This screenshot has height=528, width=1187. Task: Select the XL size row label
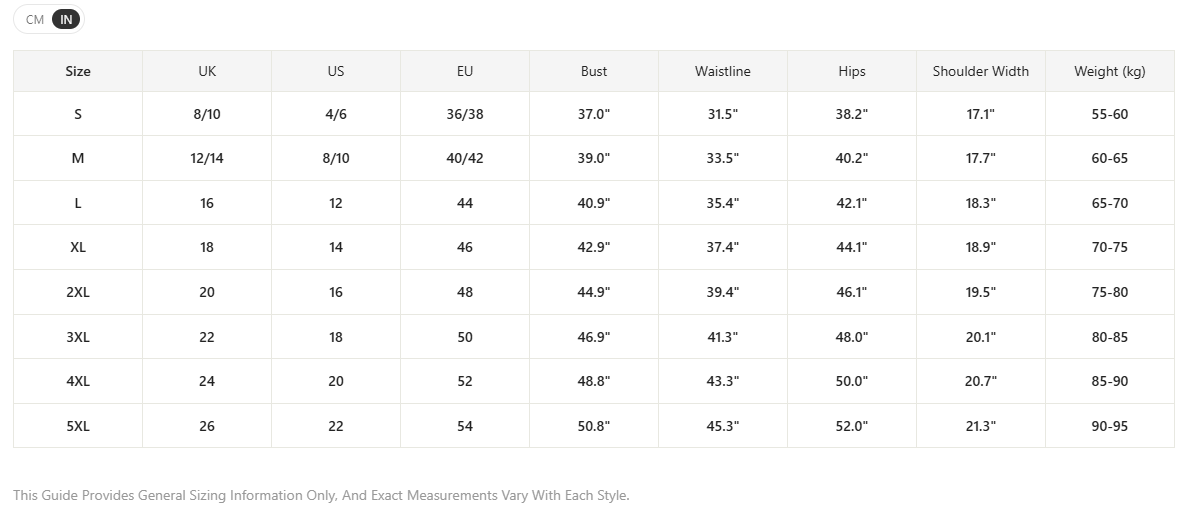(78, 247)
